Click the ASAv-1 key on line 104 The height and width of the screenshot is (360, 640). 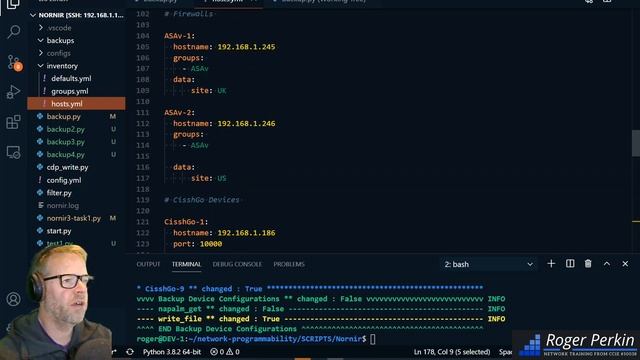178,36
